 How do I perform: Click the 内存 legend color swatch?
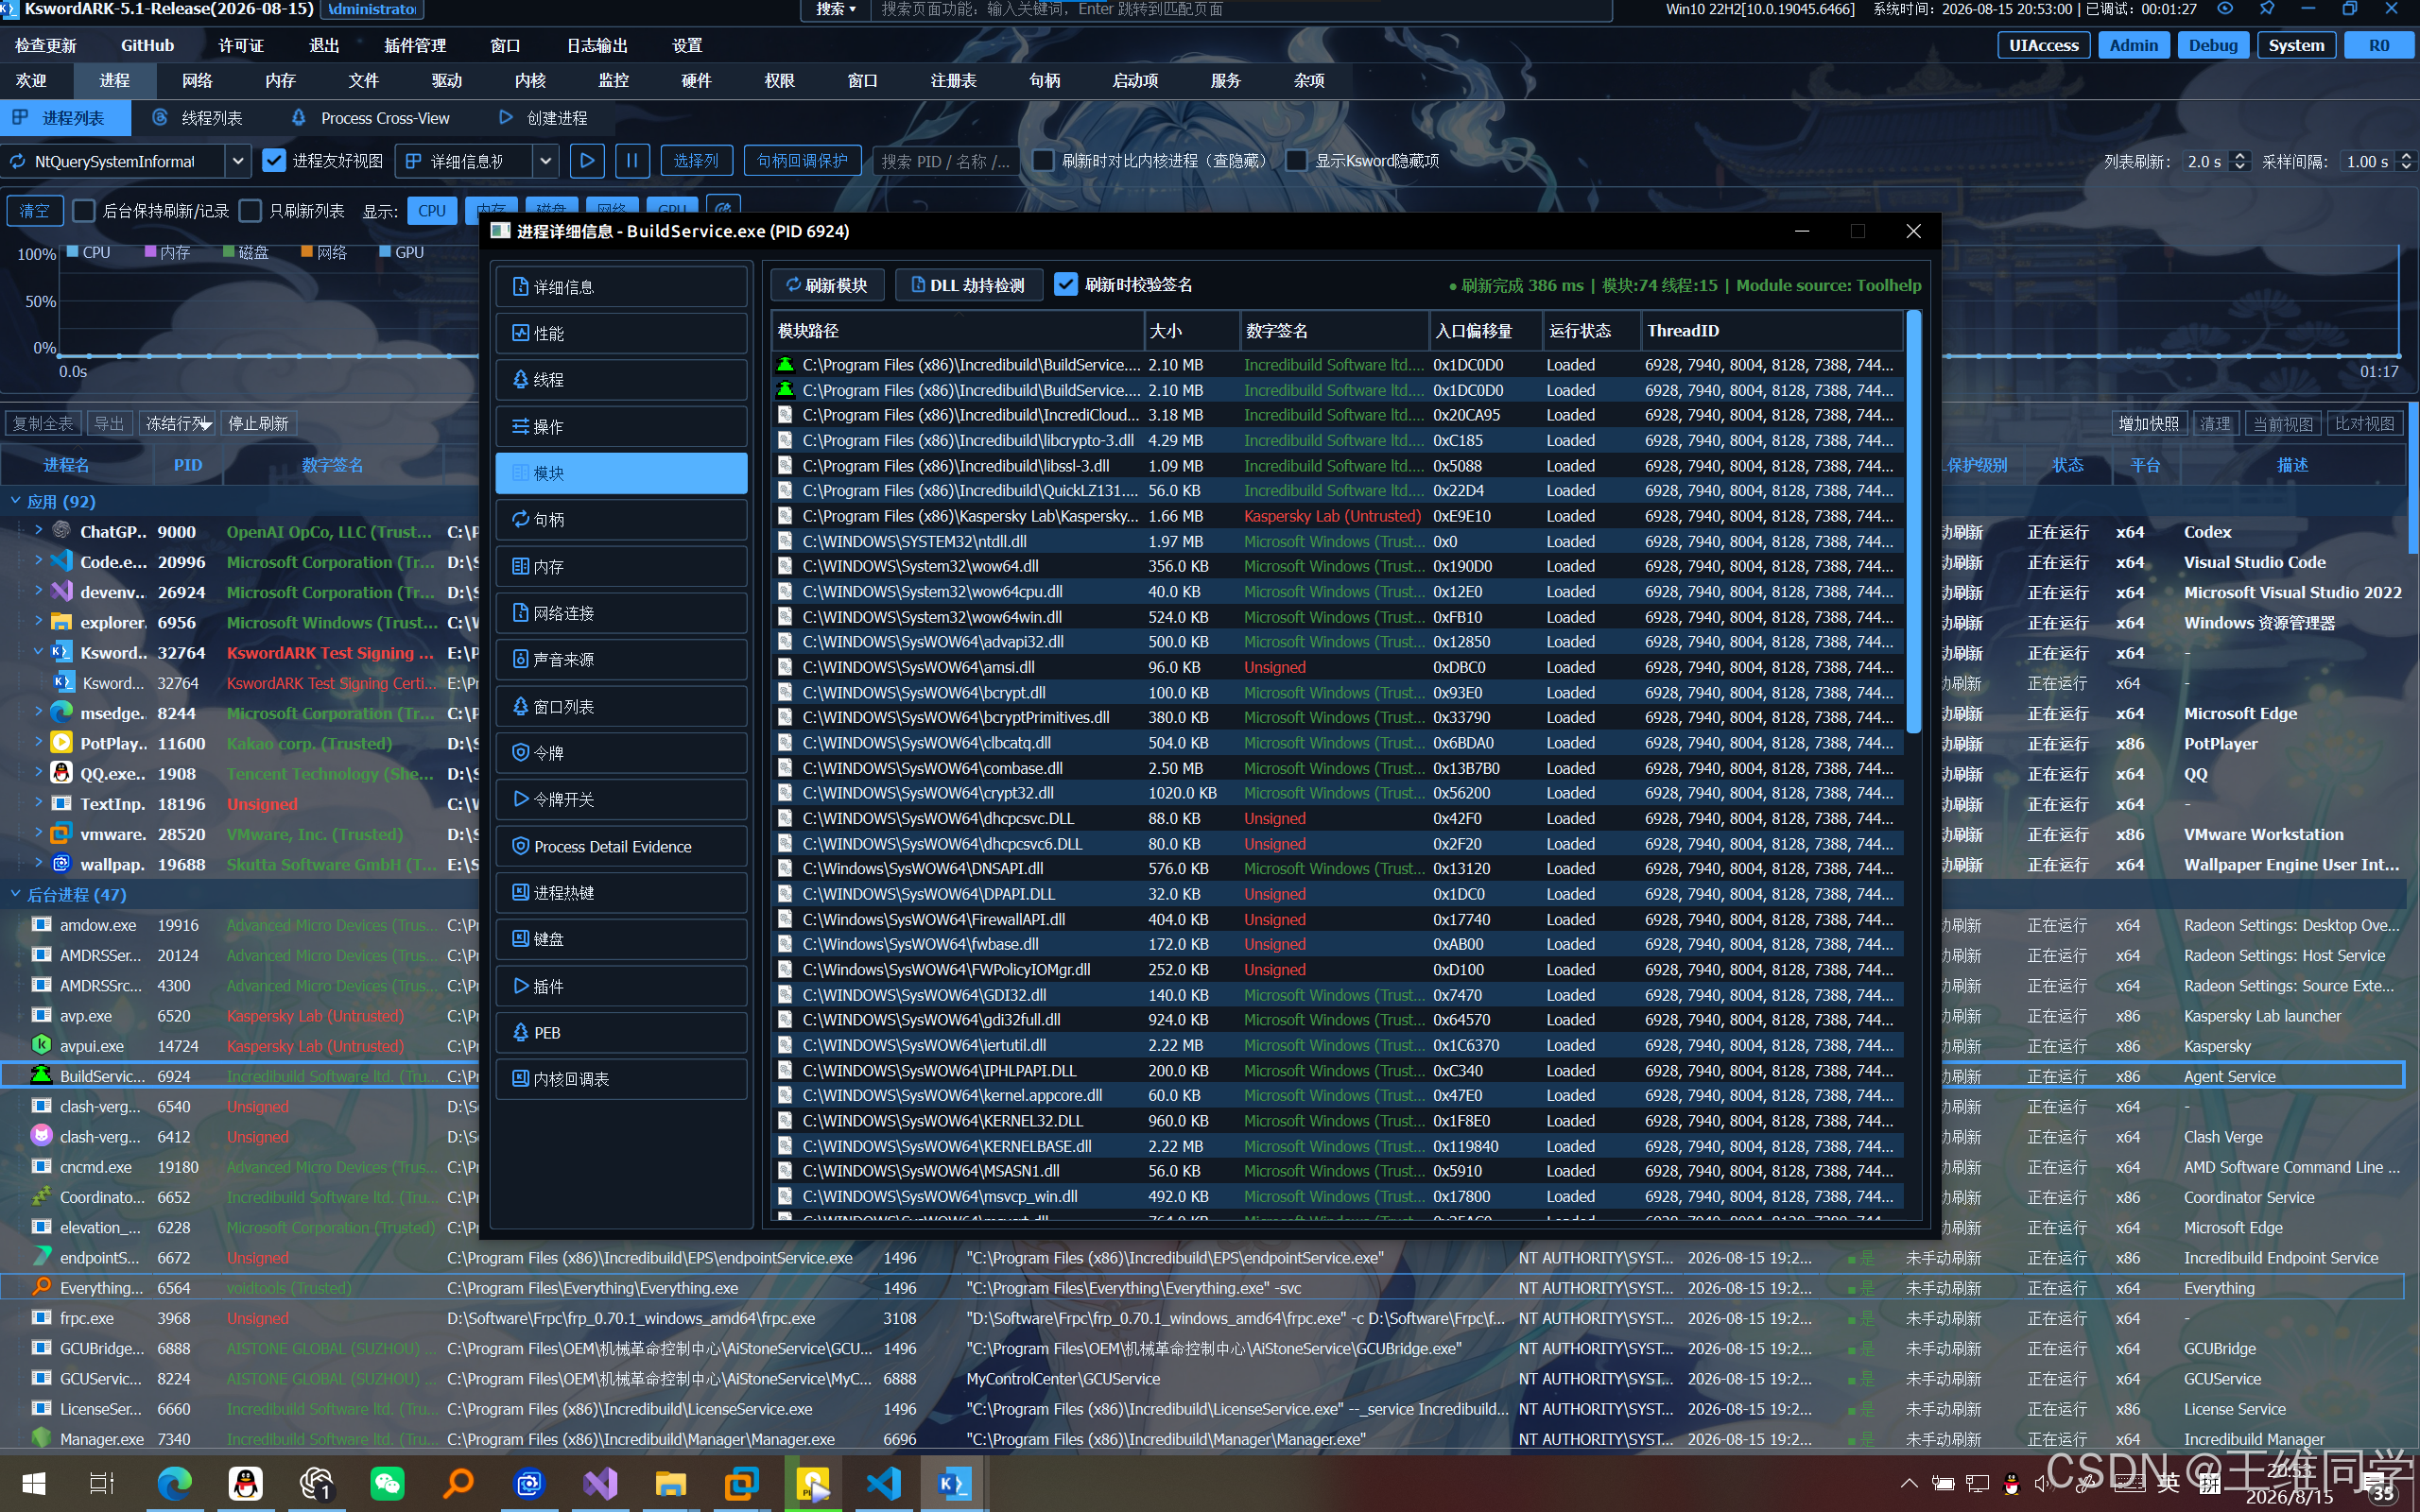coord(150,252)
